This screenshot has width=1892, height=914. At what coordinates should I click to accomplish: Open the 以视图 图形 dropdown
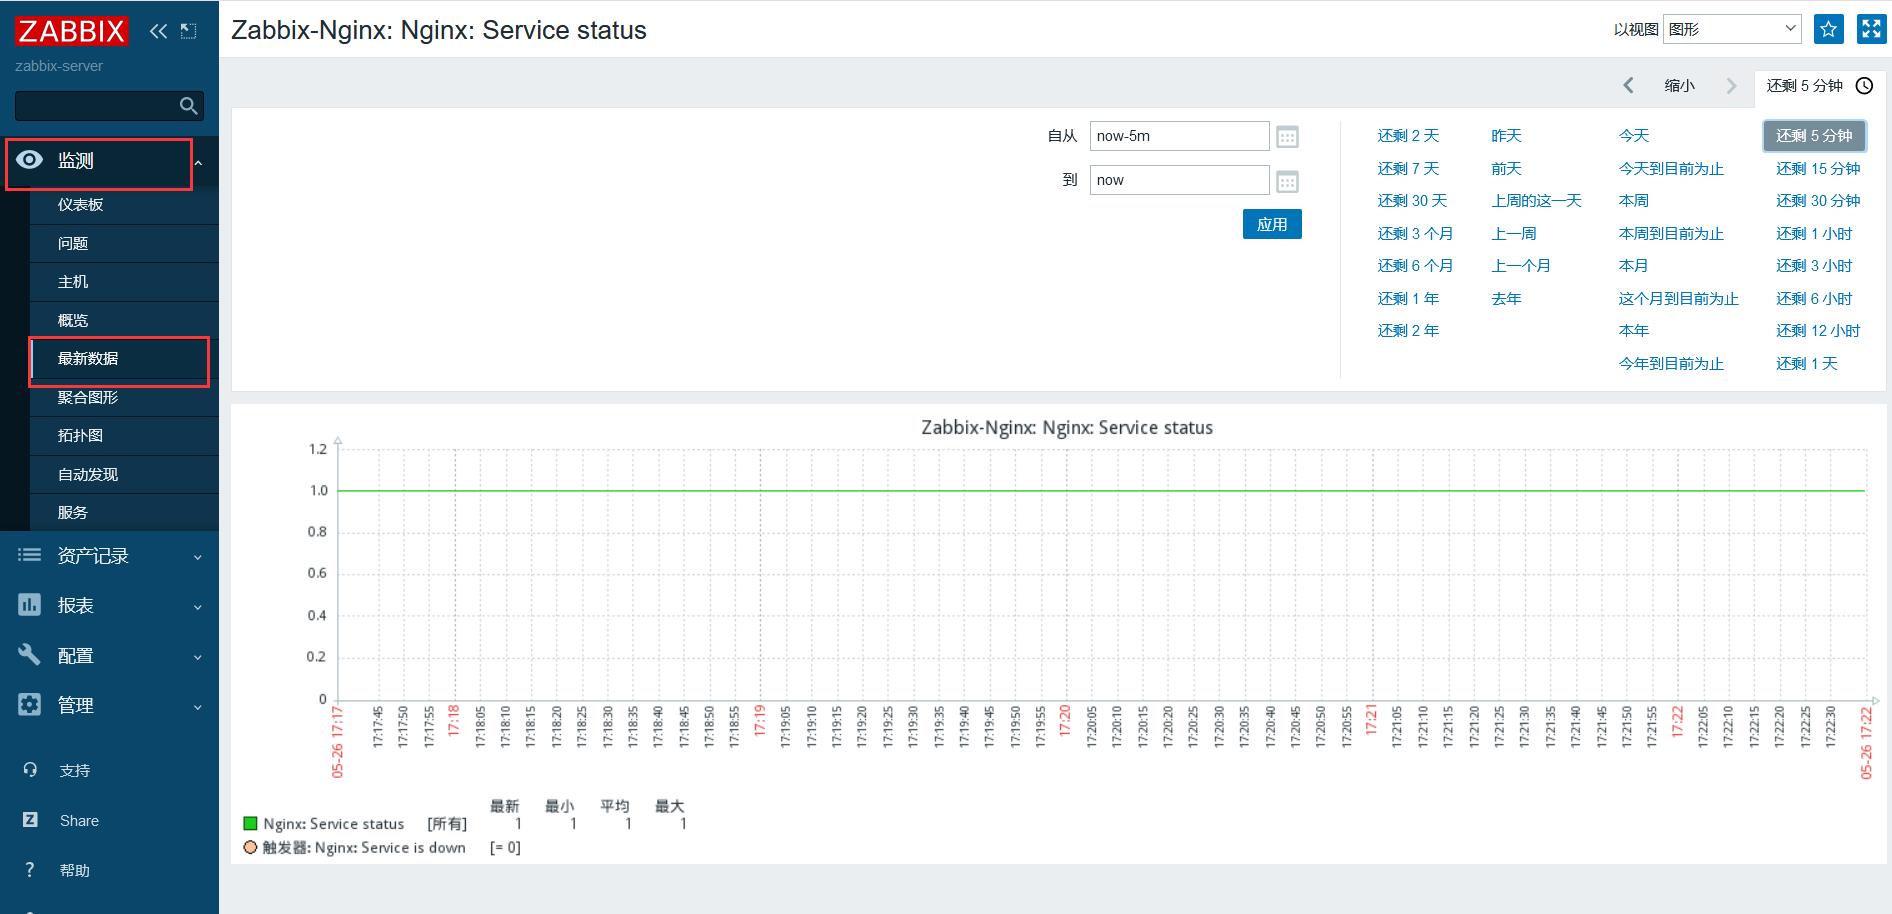tap(1732, 30)
